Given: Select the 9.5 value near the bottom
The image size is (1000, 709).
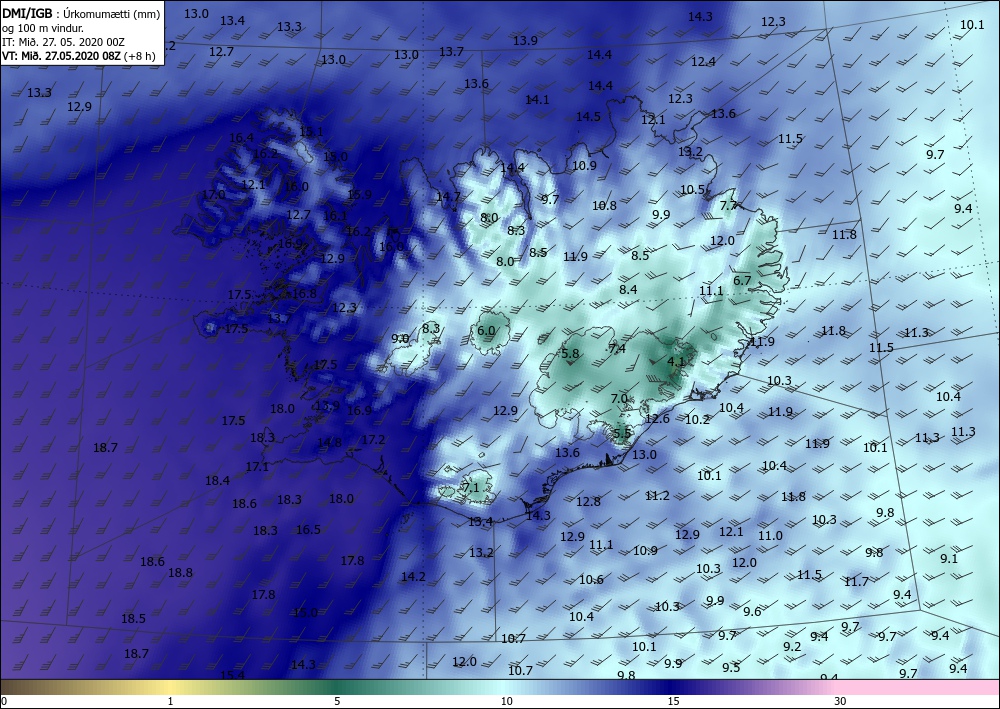Looking at the screenshot, I should click(731, 668).
